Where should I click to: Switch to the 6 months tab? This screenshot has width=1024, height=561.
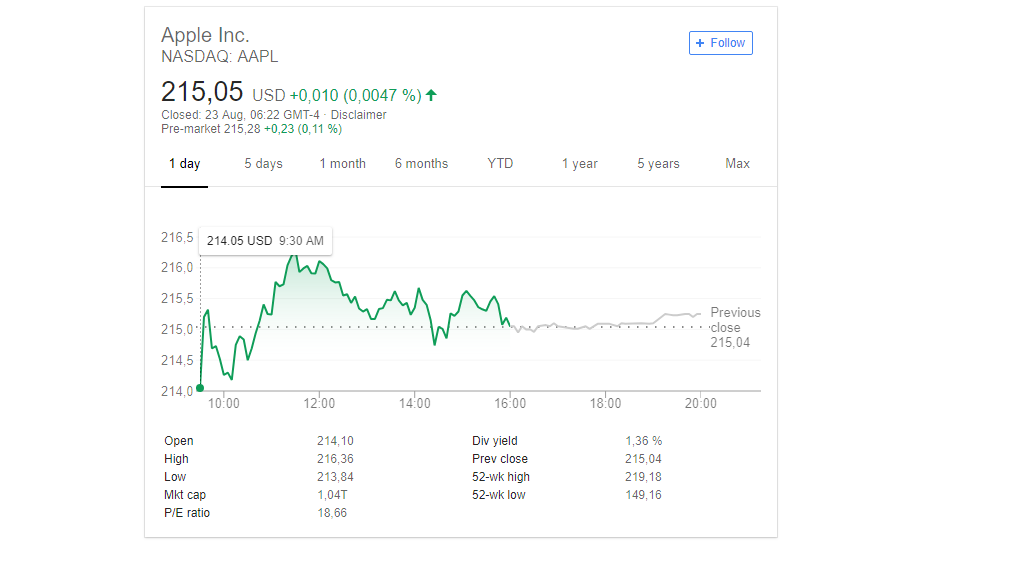click(x=421, y=164)
